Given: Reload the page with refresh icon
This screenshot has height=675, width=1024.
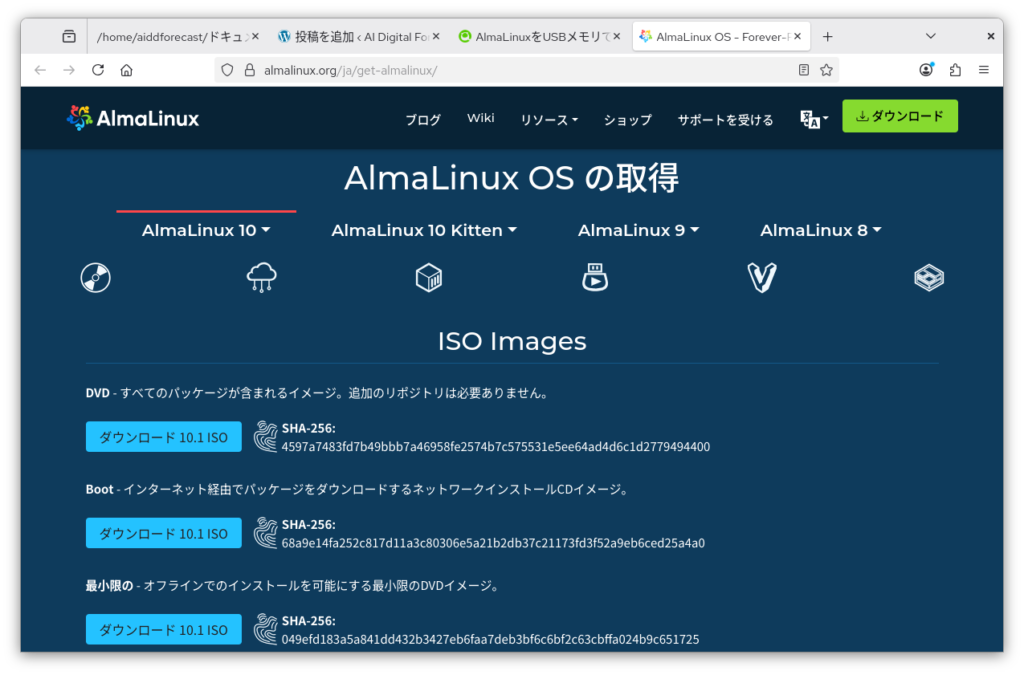Looking at the screenshot, I should pyautogui.click(x=98, y=70).
